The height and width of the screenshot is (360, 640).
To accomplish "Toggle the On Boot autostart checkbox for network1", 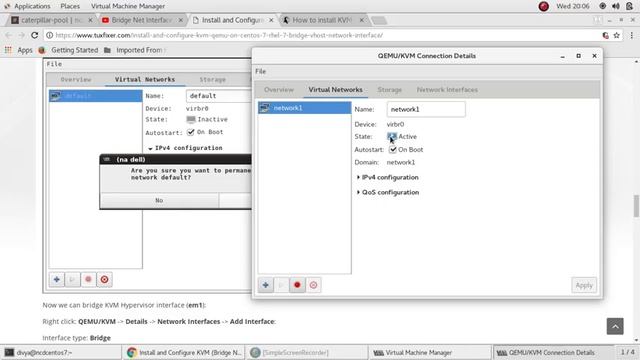I will [393, 149].
